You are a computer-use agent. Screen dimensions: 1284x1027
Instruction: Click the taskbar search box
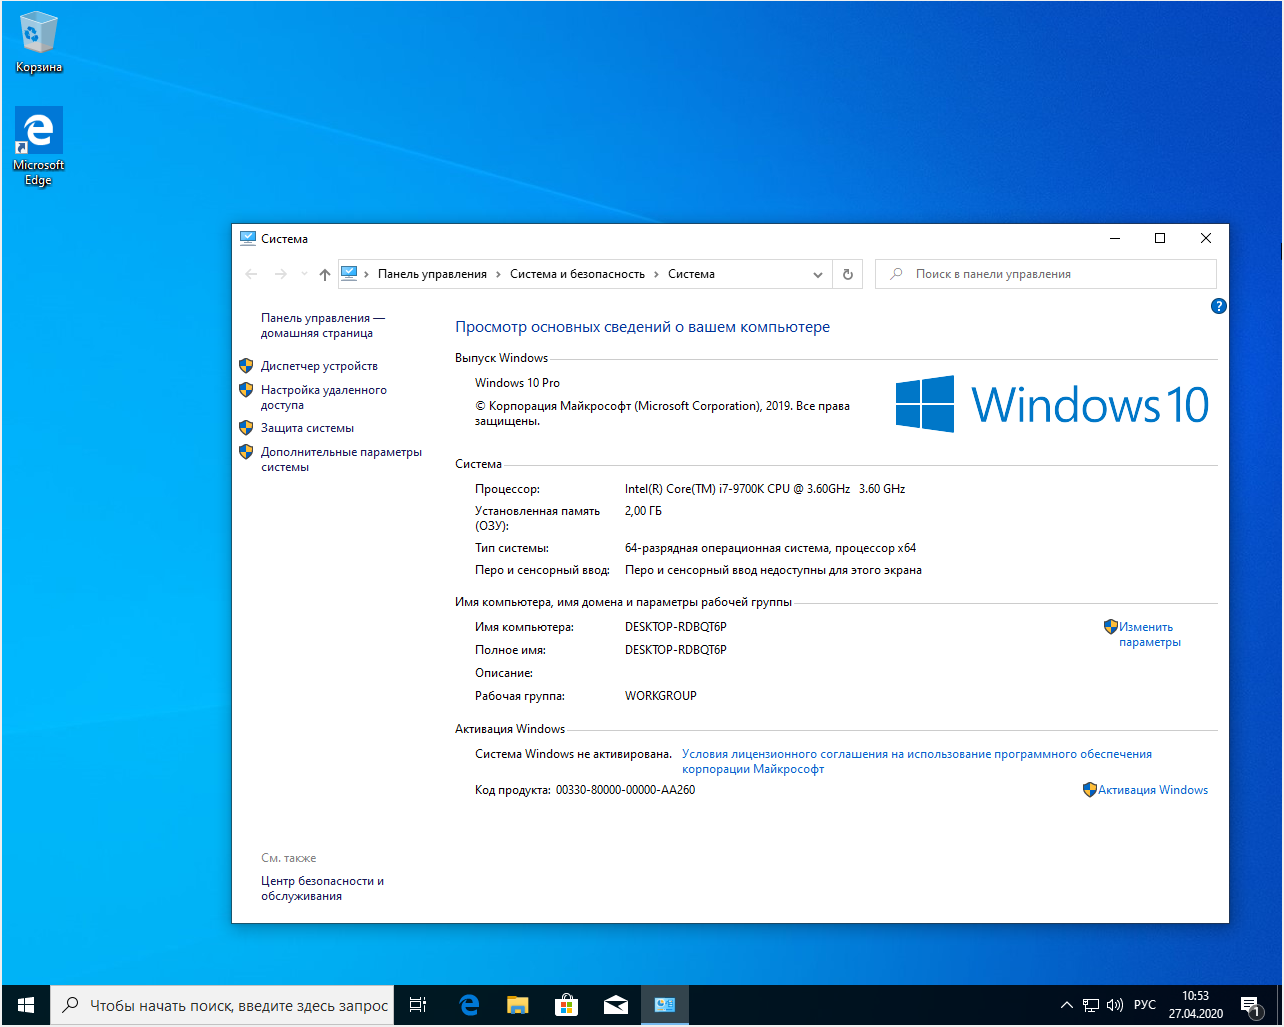[223, 1005]
